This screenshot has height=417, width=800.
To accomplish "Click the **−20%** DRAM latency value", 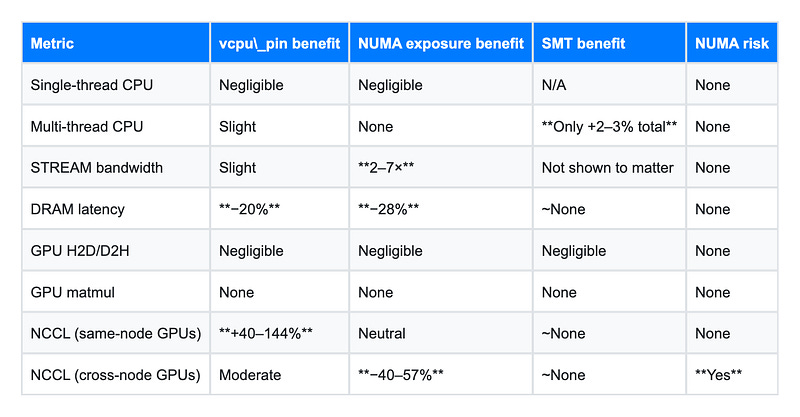I will [x=280, y=209].
